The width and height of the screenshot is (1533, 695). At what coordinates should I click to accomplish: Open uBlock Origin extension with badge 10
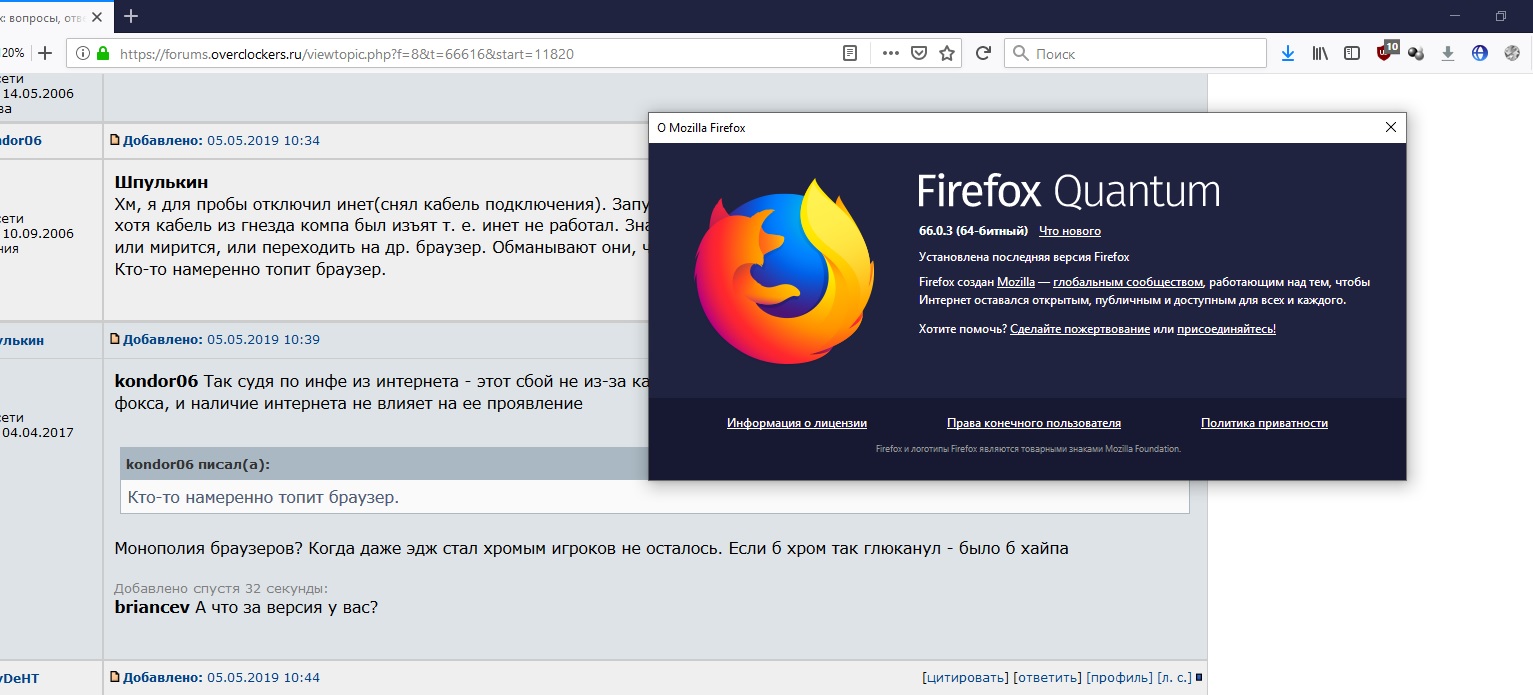click(1386, 51)
